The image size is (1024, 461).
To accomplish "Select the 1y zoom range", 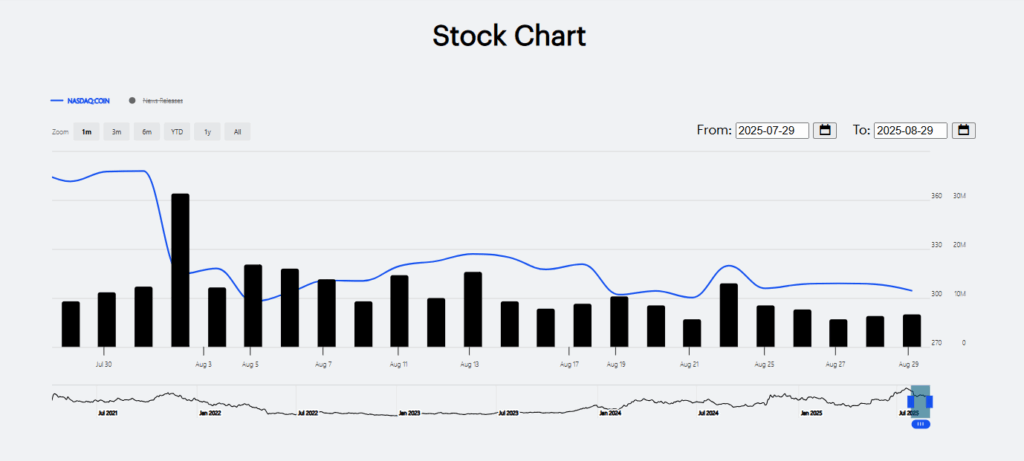I will [x=207, y=132].
